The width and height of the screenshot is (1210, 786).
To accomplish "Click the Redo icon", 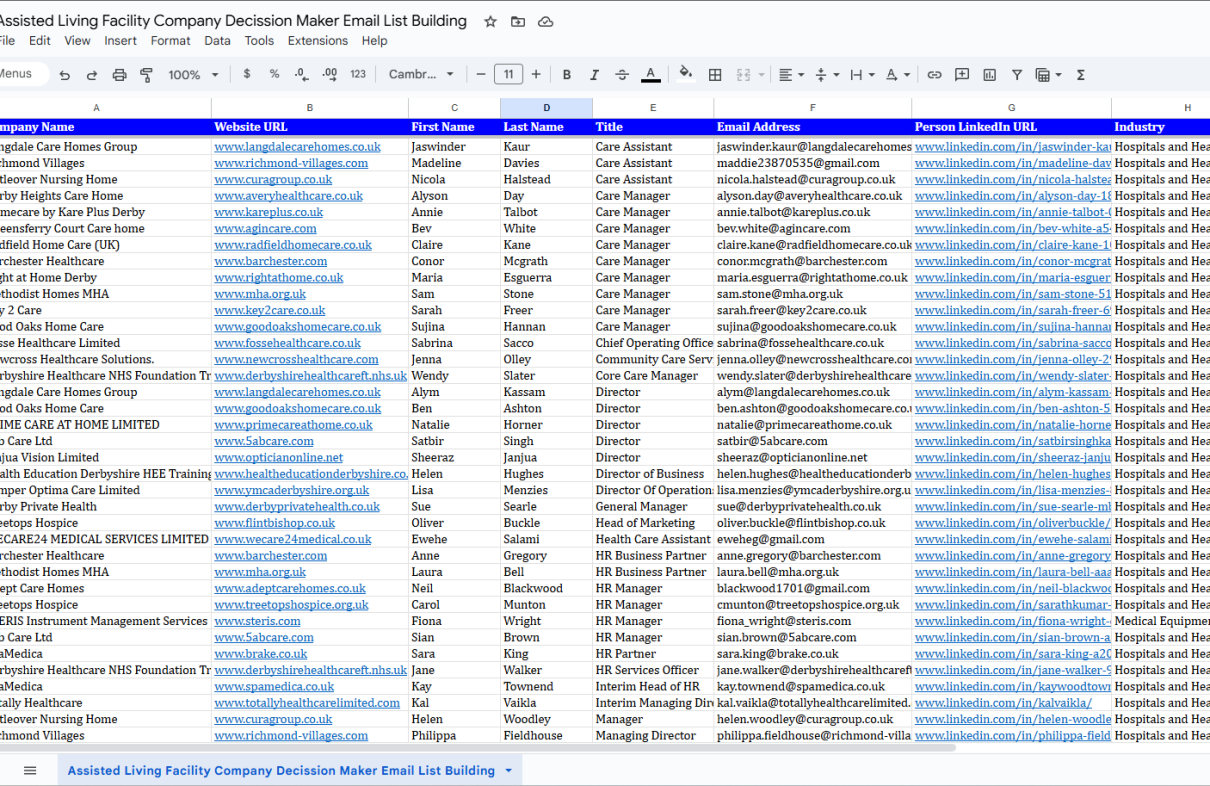I will tap(92, 75).
